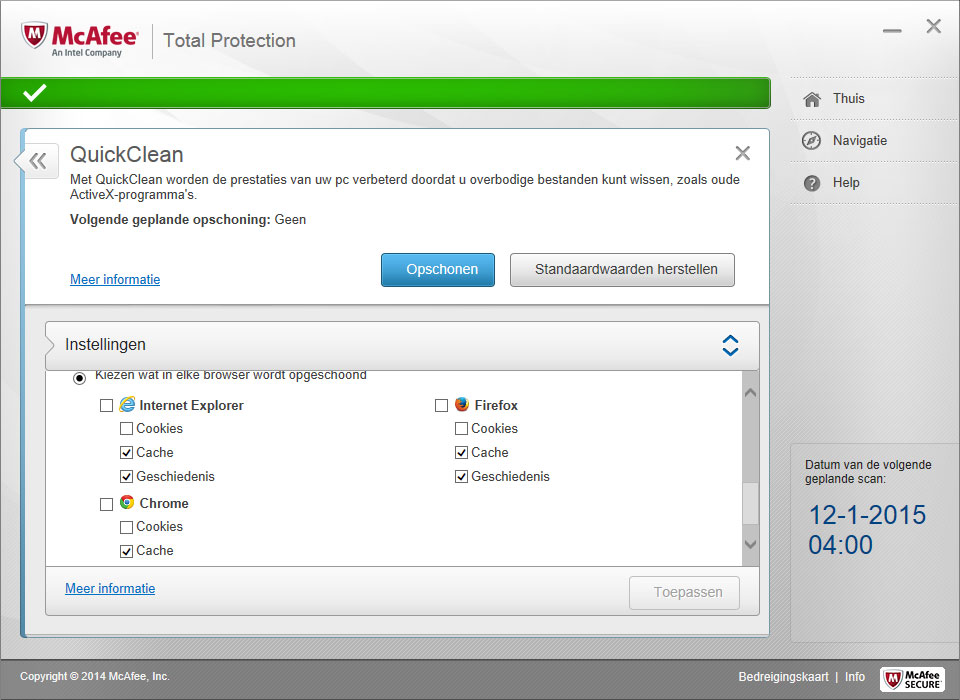This screenshot has width=960, height=700.
Task: Click the McAfee SECURE badge
Action: pos(912,679)
